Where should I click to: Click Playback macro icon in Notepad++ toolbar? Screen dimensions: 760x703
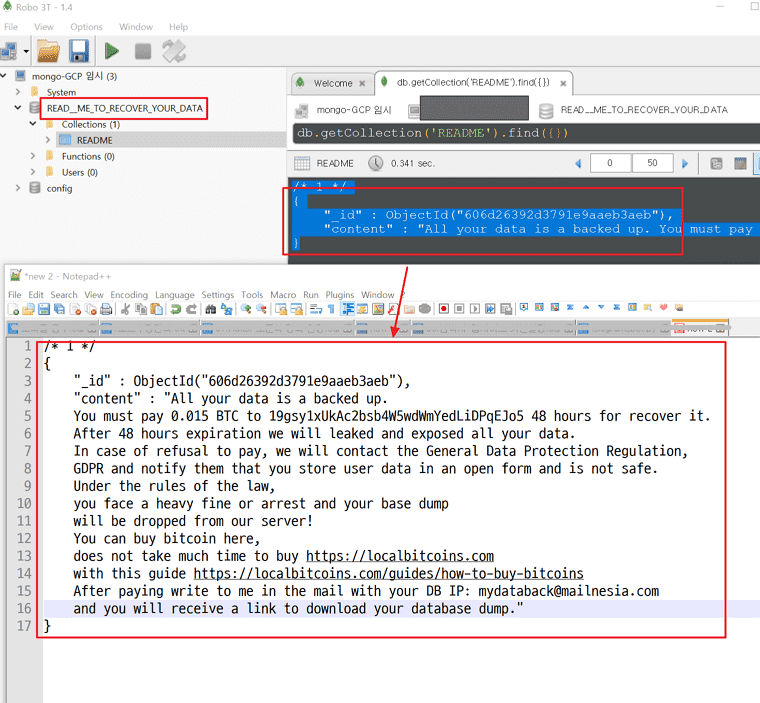[475, 309]
